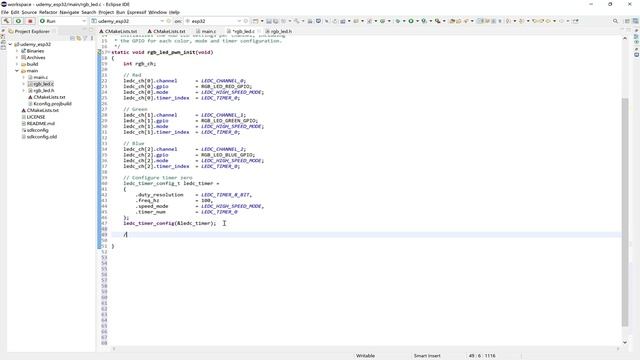Expand the build folder
Screen dimensions: 640x360
17,64
